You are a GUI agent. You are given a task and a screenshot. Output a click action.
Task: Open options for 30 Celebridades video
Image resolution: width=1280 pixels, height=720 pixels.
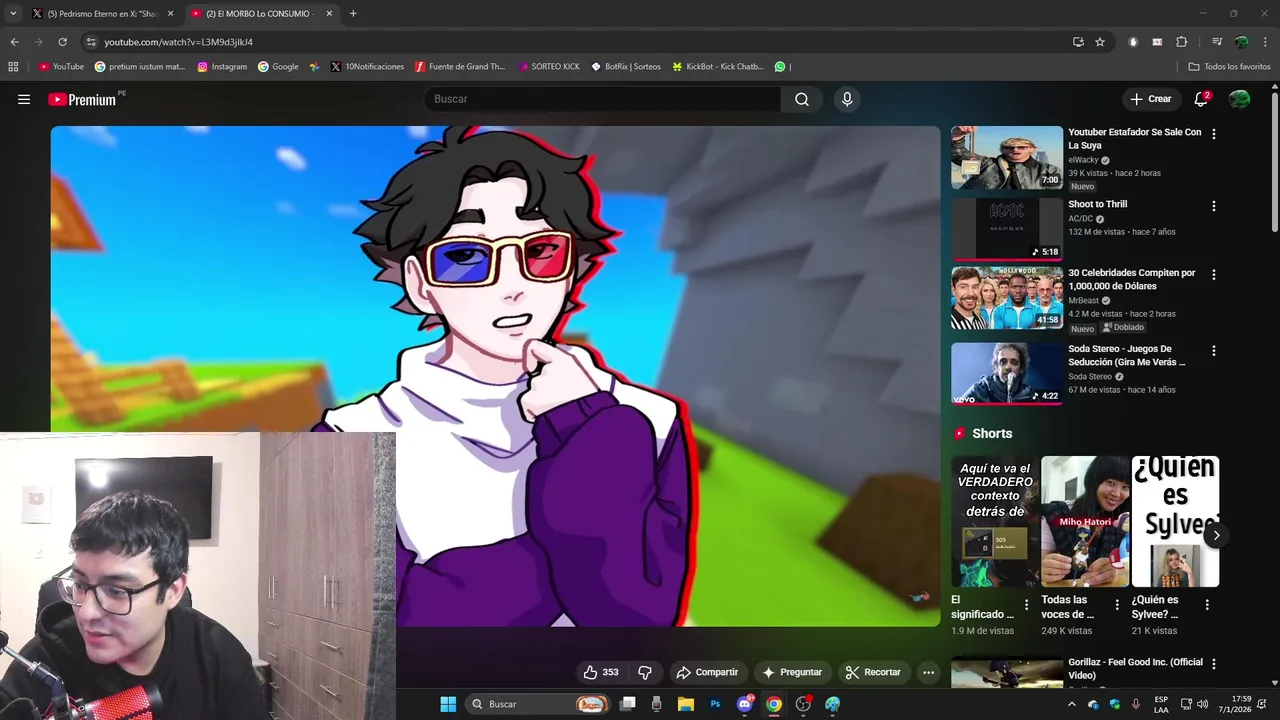(x=1214, y=274)
